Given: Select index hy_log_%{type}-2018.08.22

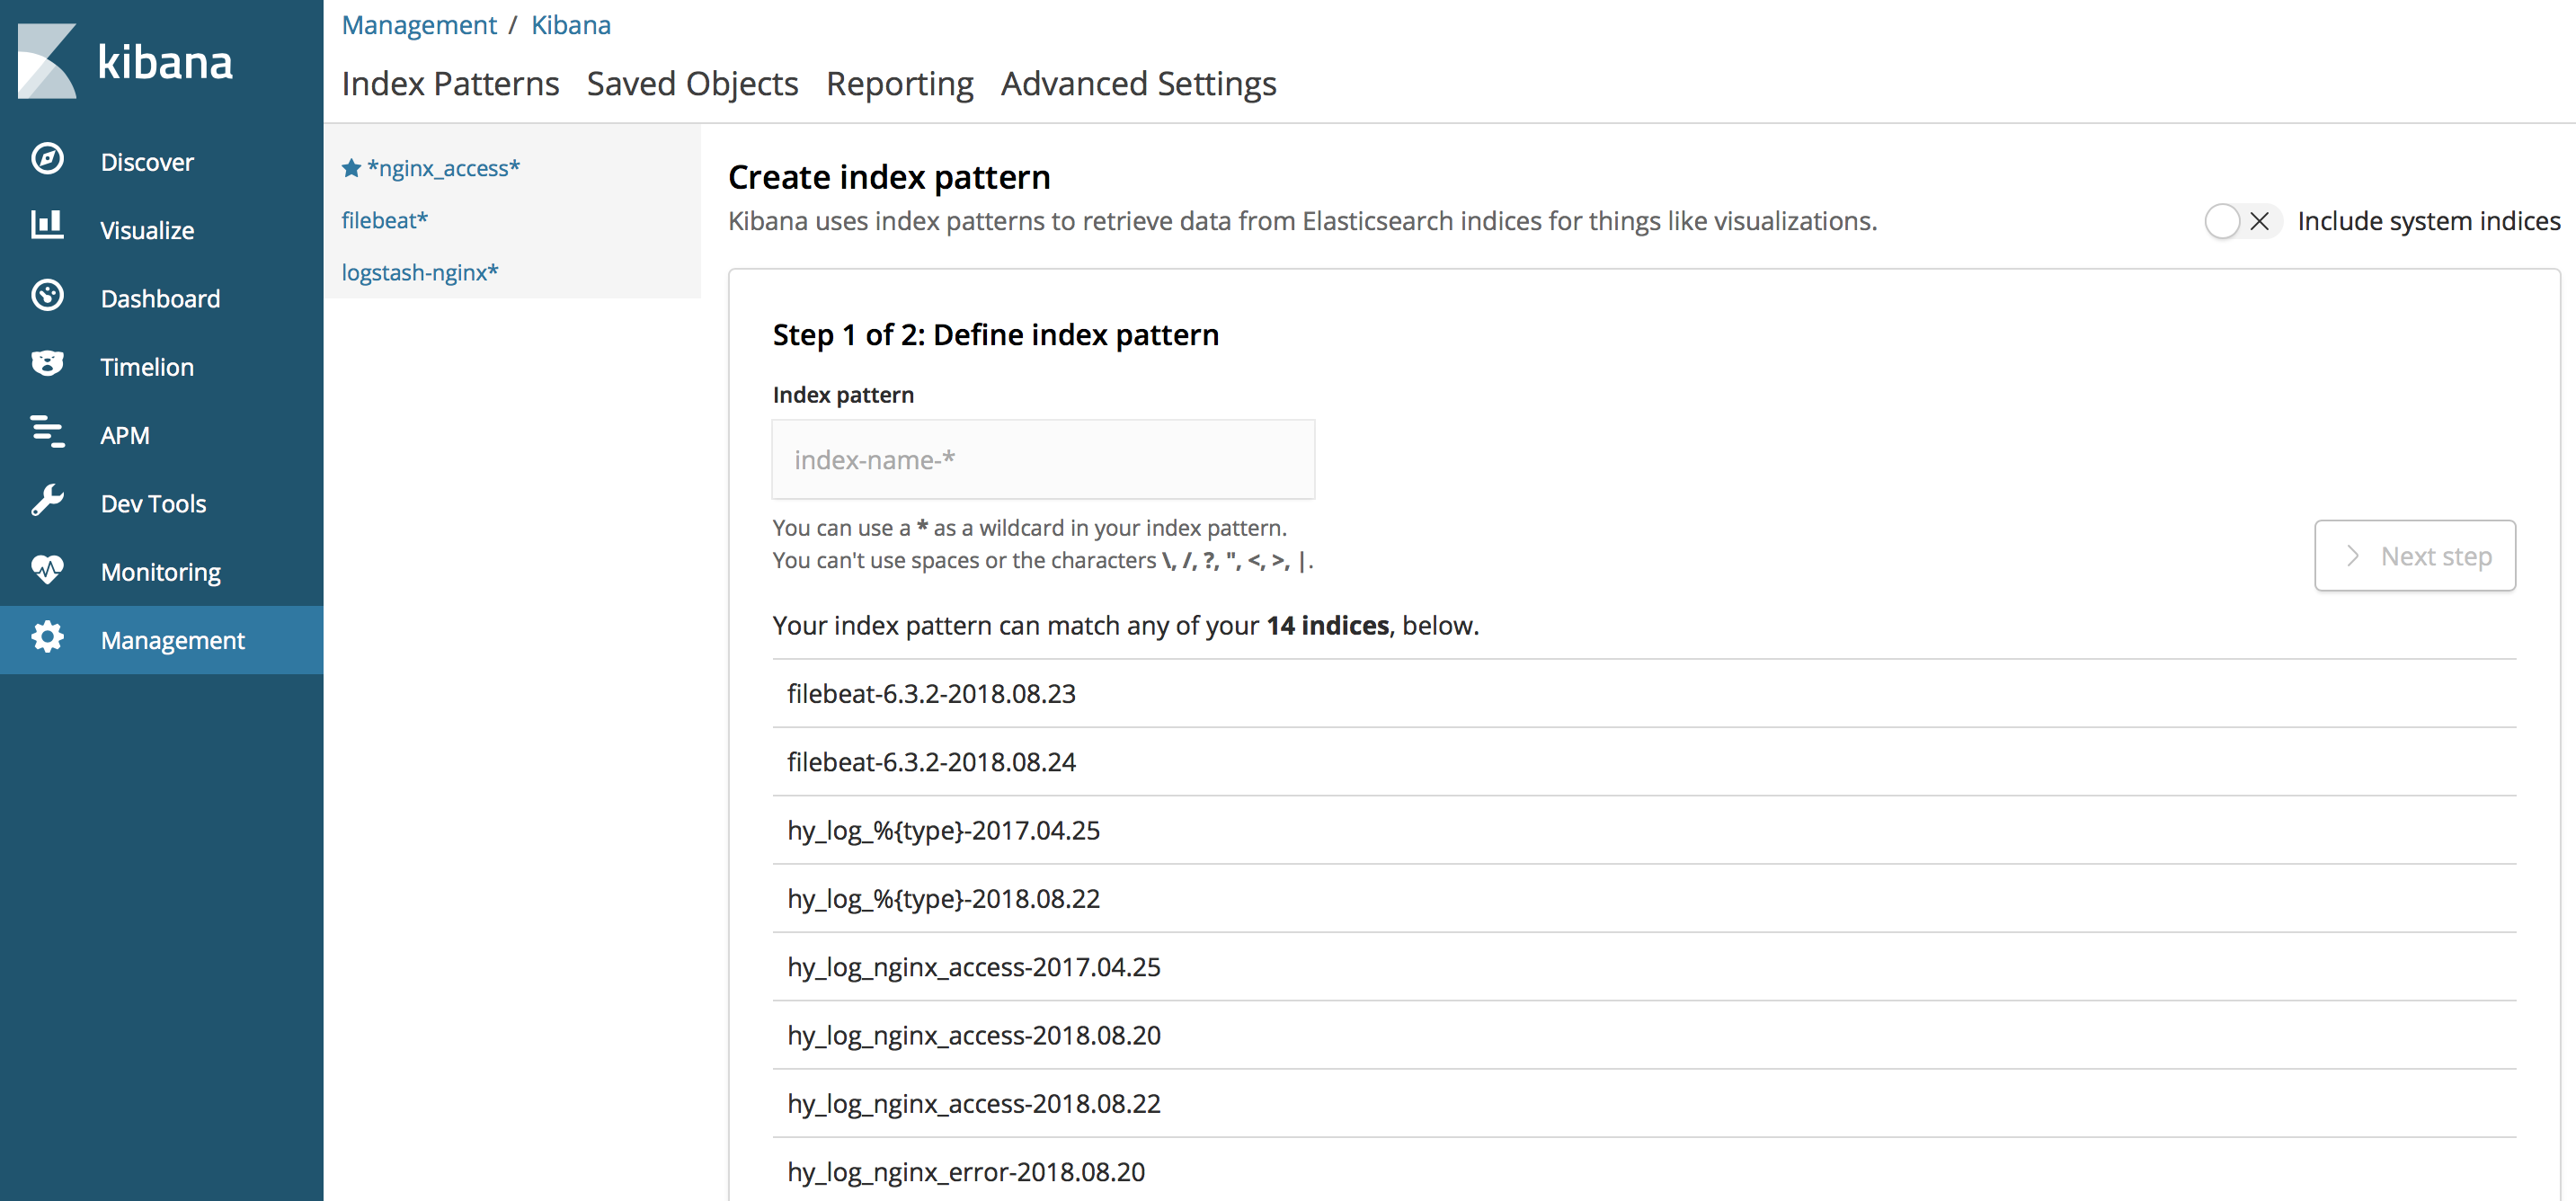Looking at the screenshot, I should [x=1643, y=898].
